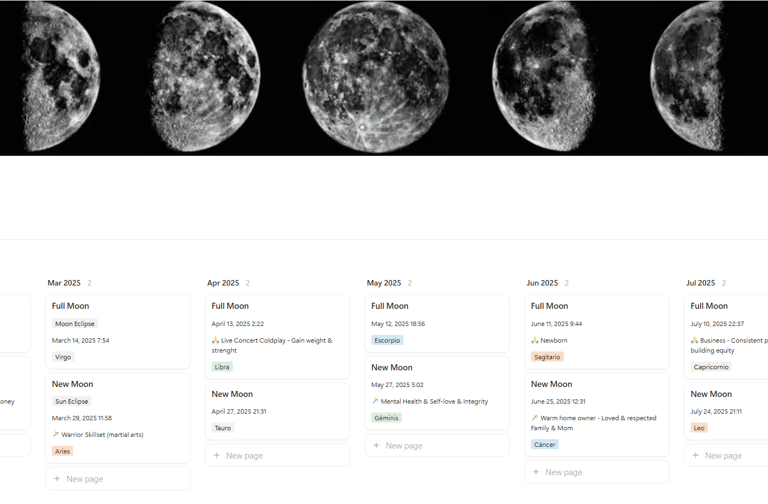Screen dimensions: 768x504
Task: Add new page under Jul 2025
Action: tap(726, 456)
